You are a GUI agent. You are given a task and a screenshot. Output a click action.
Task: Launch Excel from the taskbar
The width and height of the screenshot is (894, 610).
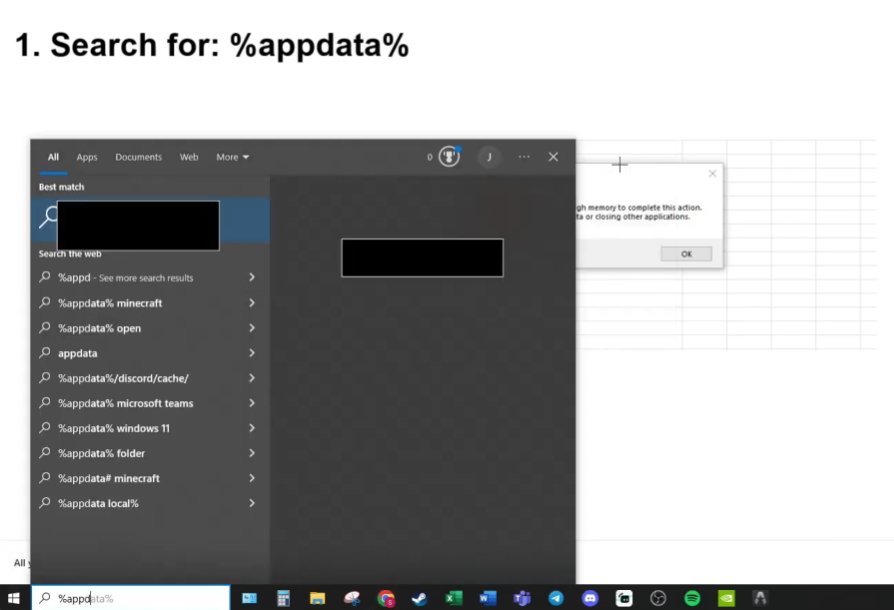click(x=451, y=598)
